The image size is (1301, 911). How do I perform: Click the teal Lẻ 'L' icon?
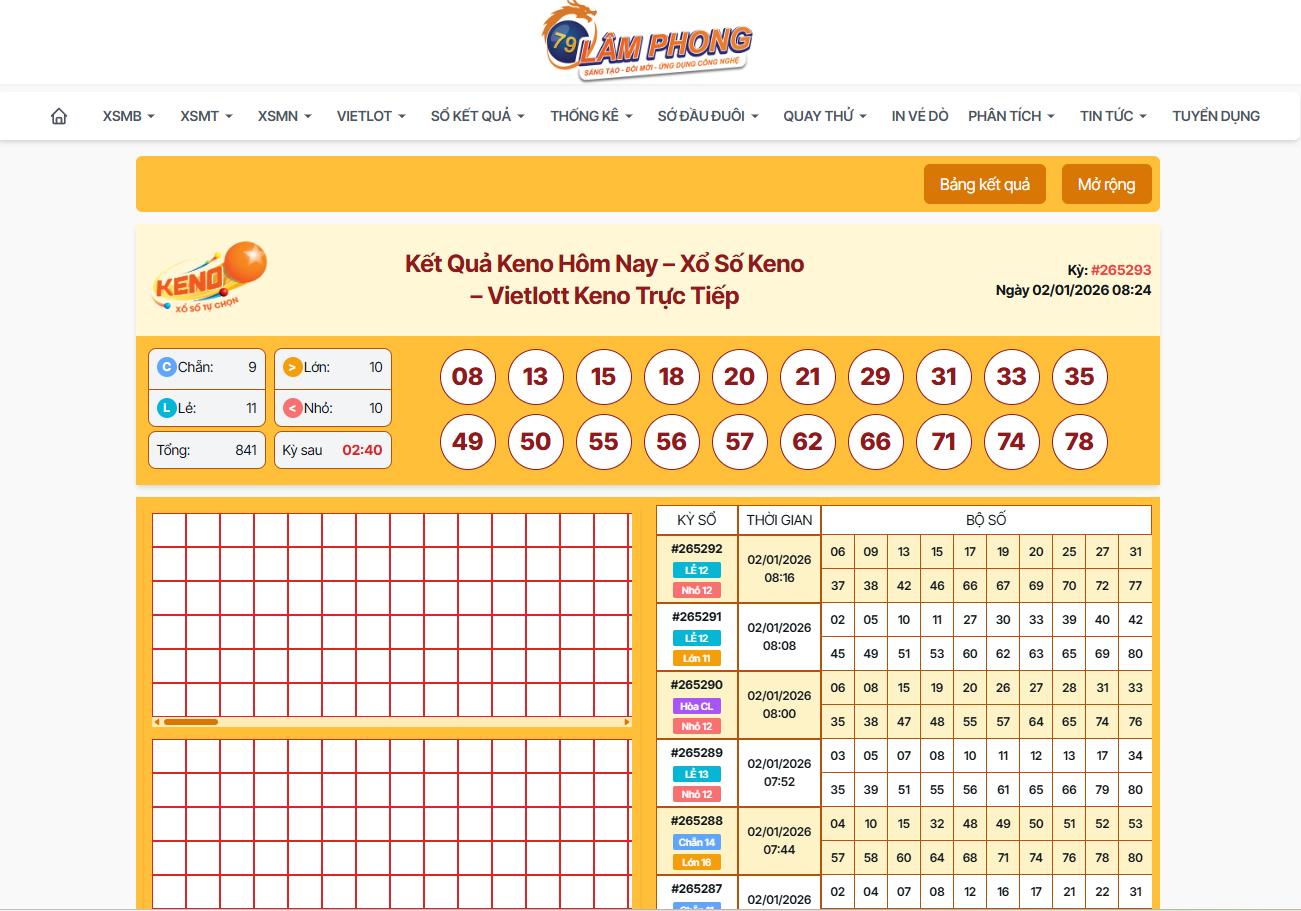[166, 408]
